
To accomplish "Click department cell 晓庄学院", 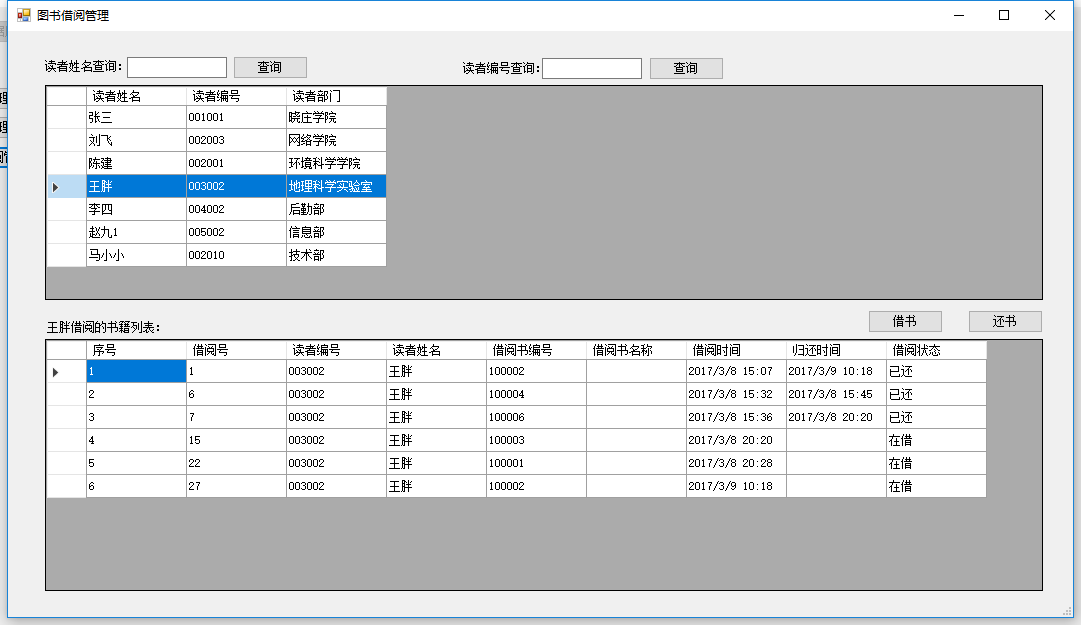I will [x=336, y=117].
